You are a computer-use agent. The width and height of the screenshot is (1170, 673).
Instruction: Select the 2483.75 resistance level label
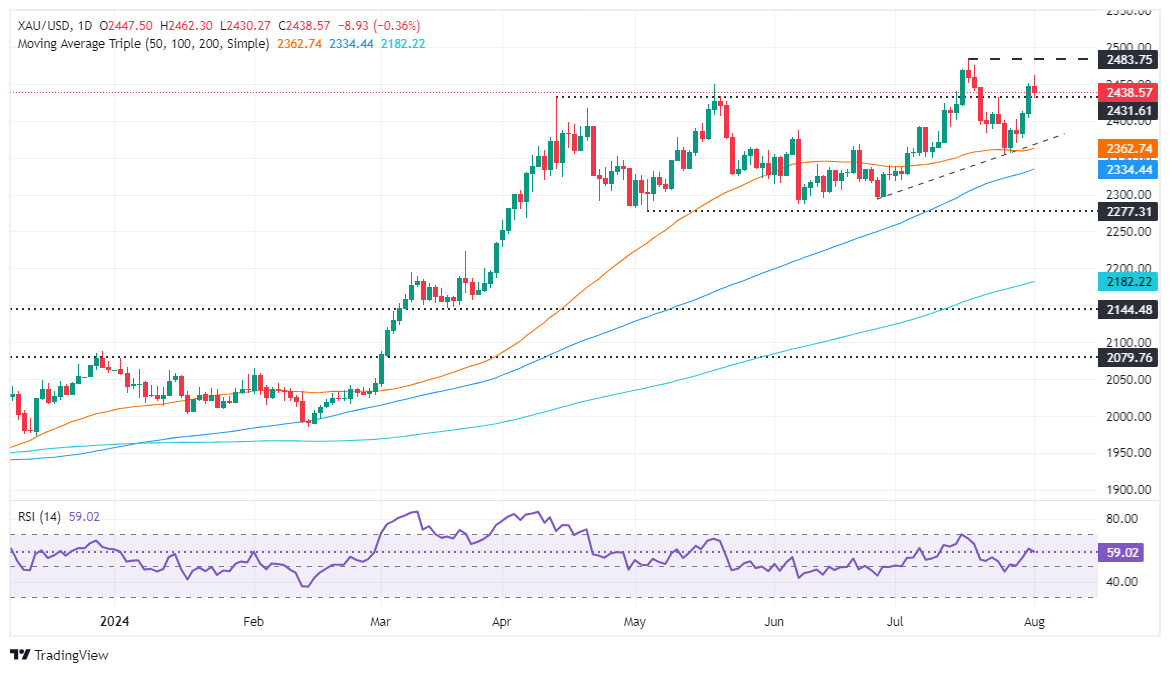1127,60
